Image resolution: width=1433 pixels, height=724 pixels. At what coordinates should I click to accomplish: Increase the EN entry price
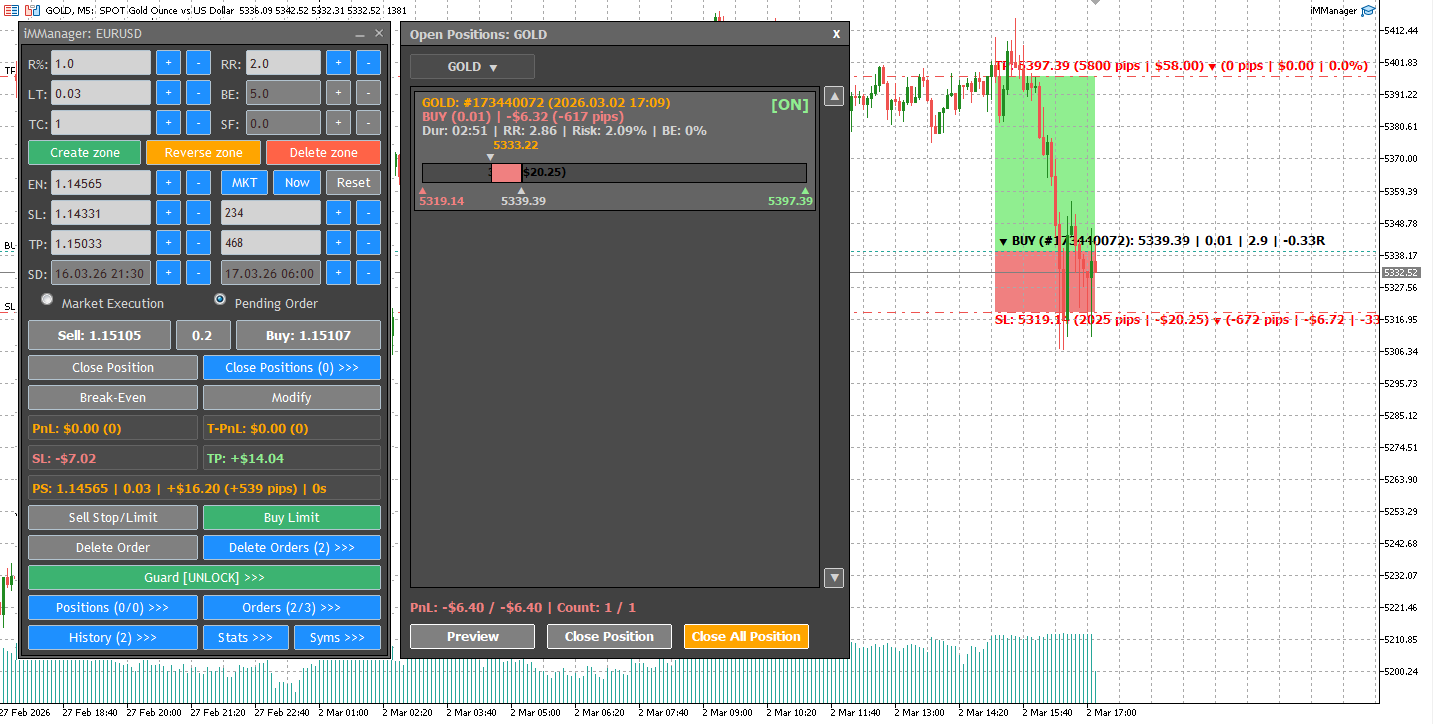pos(168,183)
